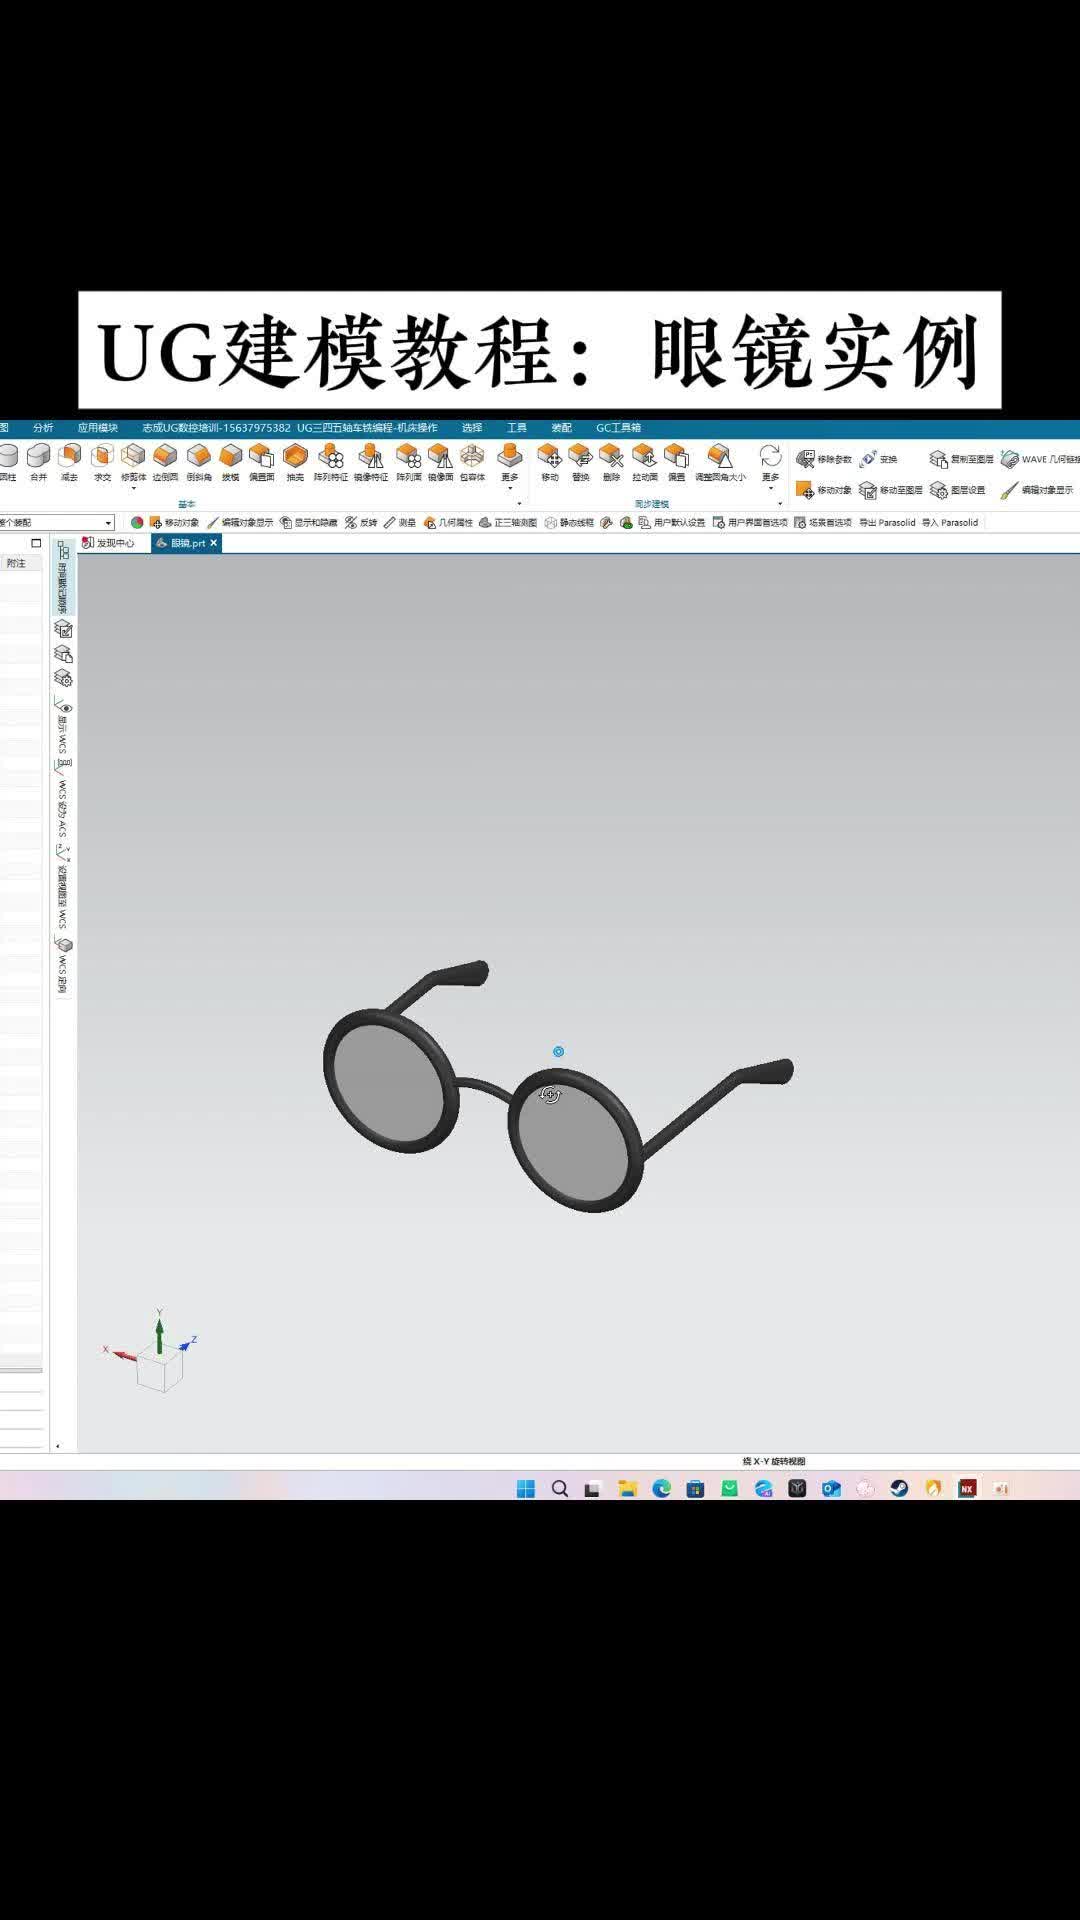The width and height of the screenshot is (1080, 1920).
Task: Open the NX icon on Windows taskbar
Action: [967, 1488]
